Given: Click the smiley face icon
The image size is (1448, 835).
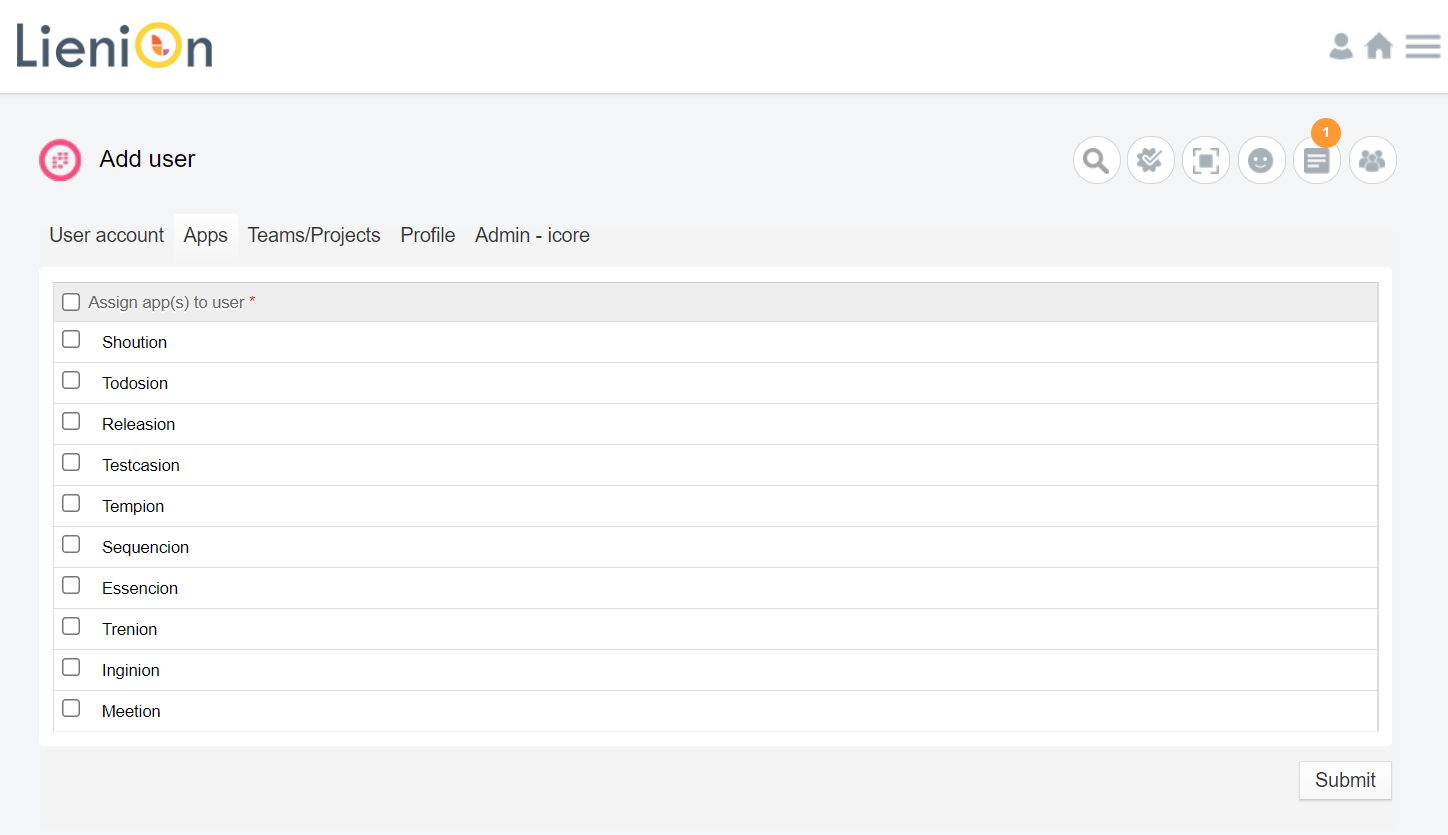Looking at the screenshot, I should 1261,160.
